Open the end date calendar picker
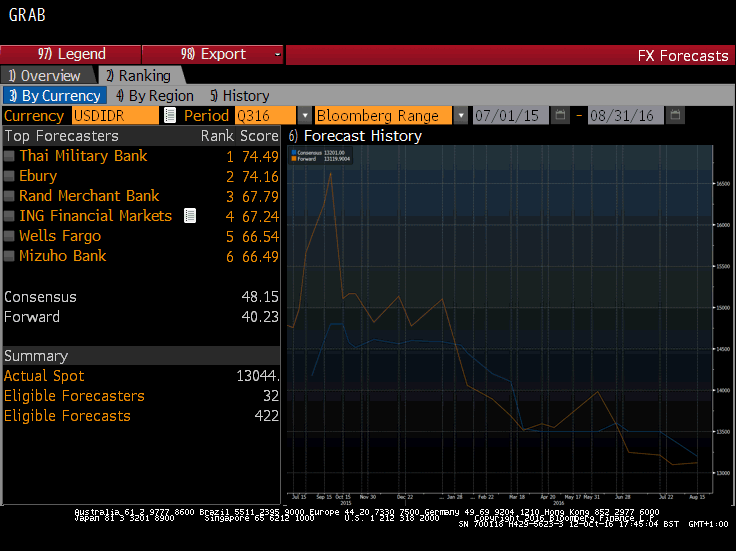The width and height of the screenshot is (736, 551). coord(675,115)
